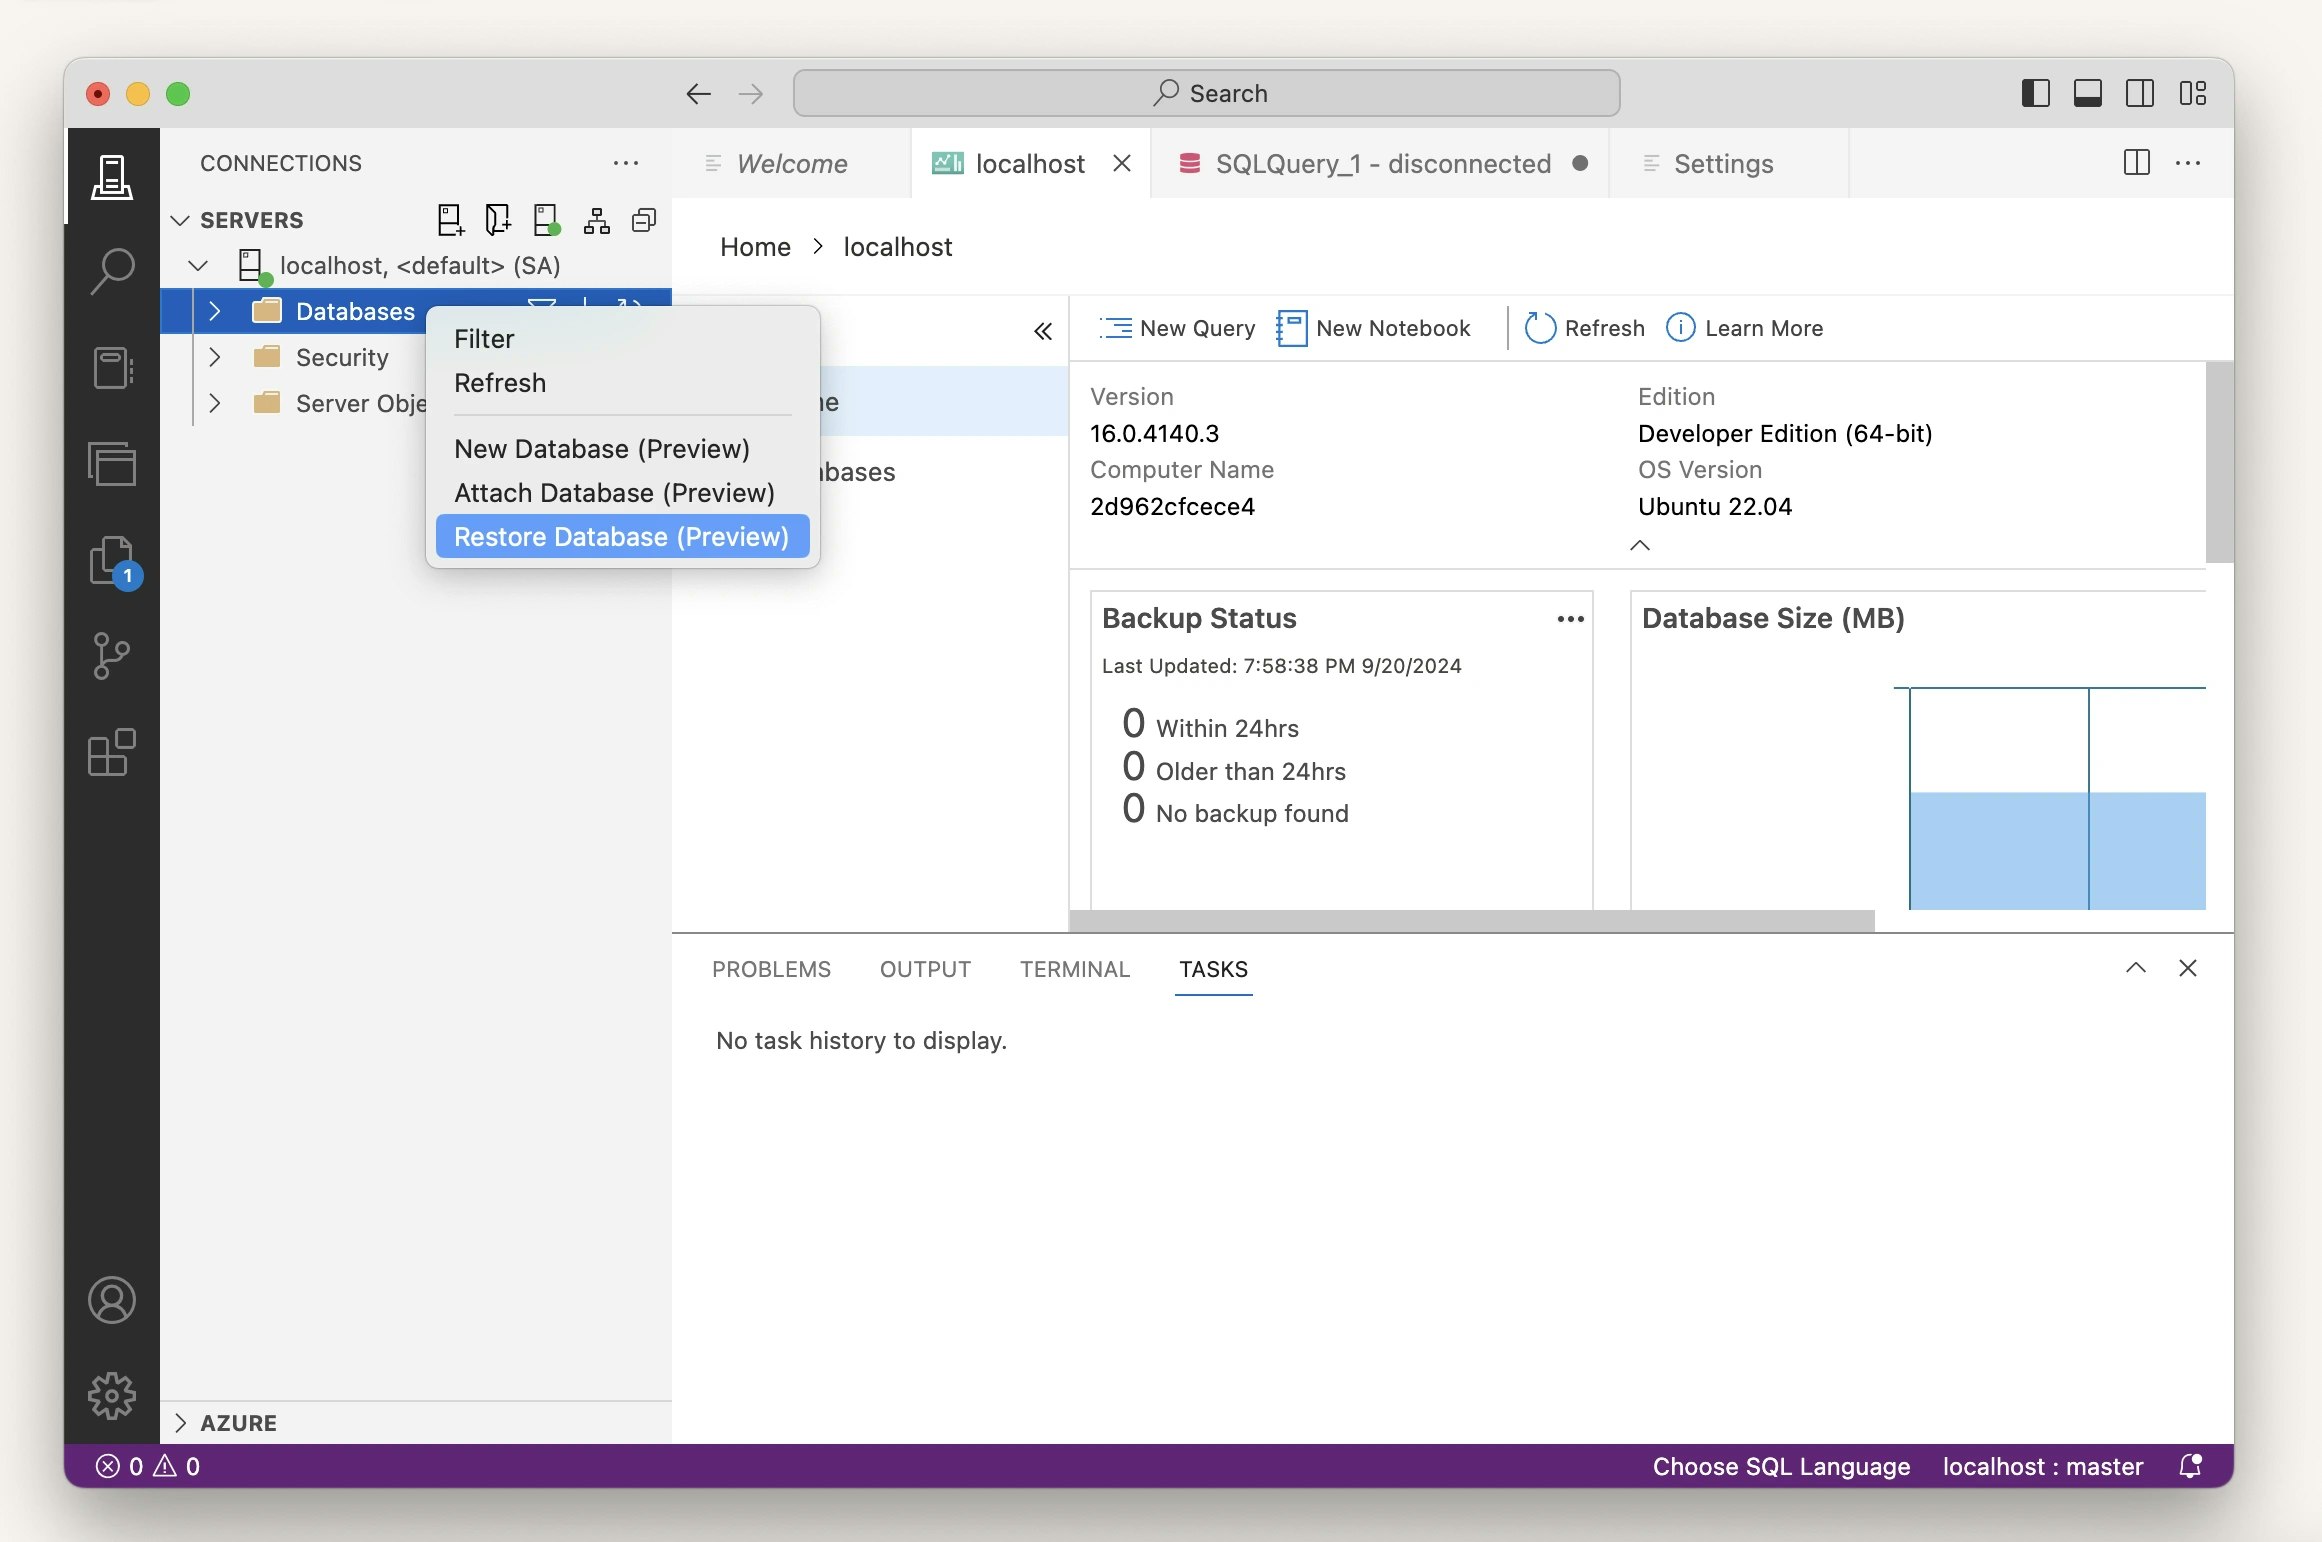Open editor more actions ellipsis

point(2188,162)
